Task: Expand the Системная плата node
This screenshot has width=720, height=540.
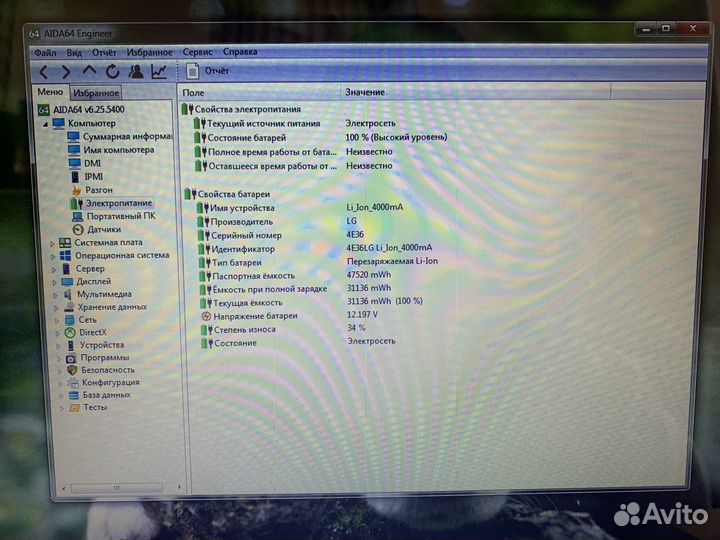Action: 52,243
